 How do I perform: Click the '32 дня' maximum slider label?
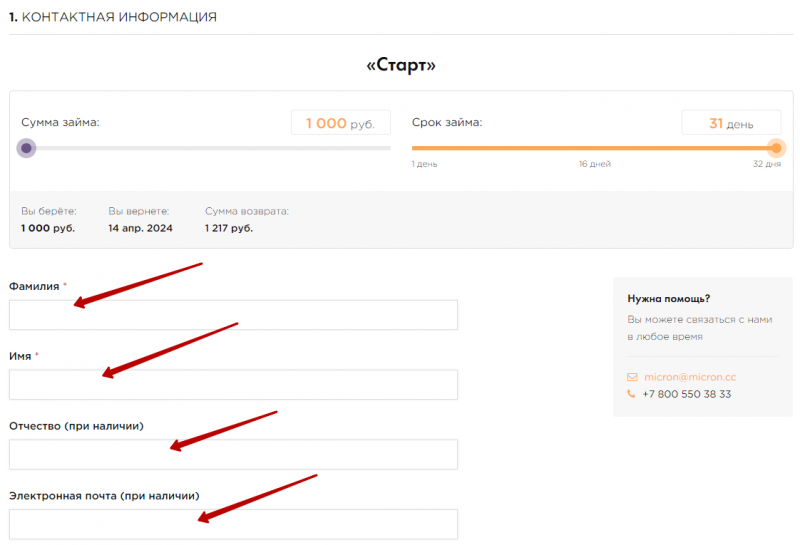pos(767,164)
